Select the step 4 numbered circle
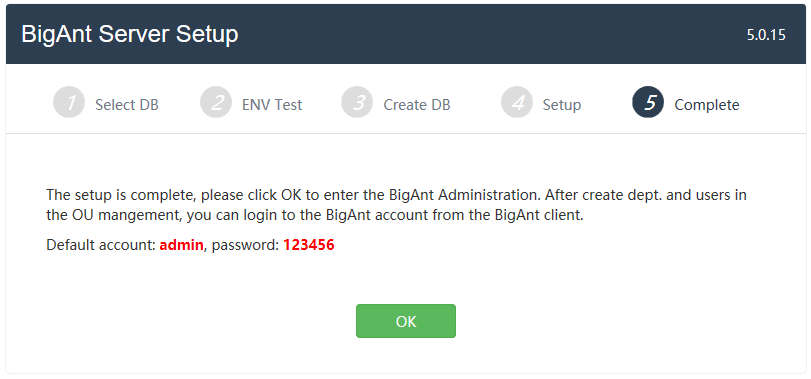The height and width of the screenshot is (379, 811). (x=517, y=102)
